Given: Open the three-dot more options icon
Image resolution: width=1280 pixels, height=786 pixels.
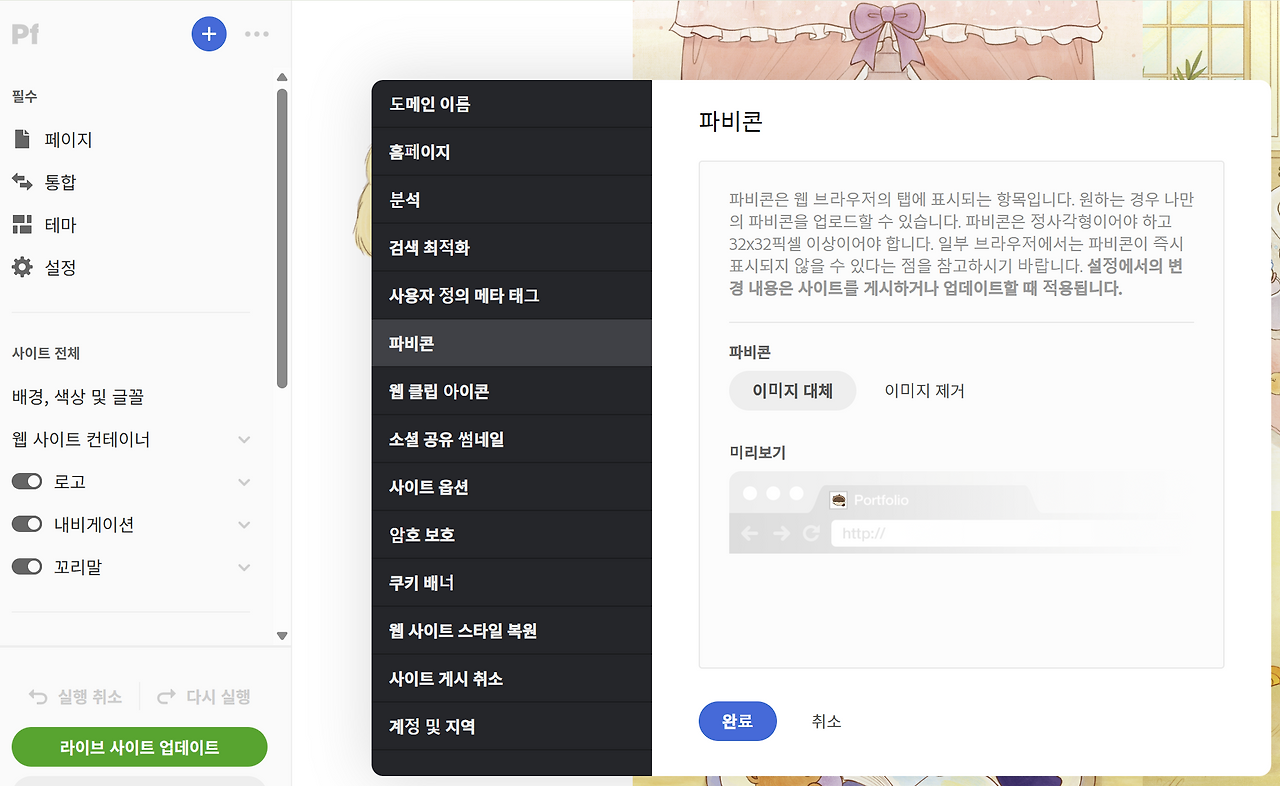Looking at the screenshot, I should pos(257,33).
